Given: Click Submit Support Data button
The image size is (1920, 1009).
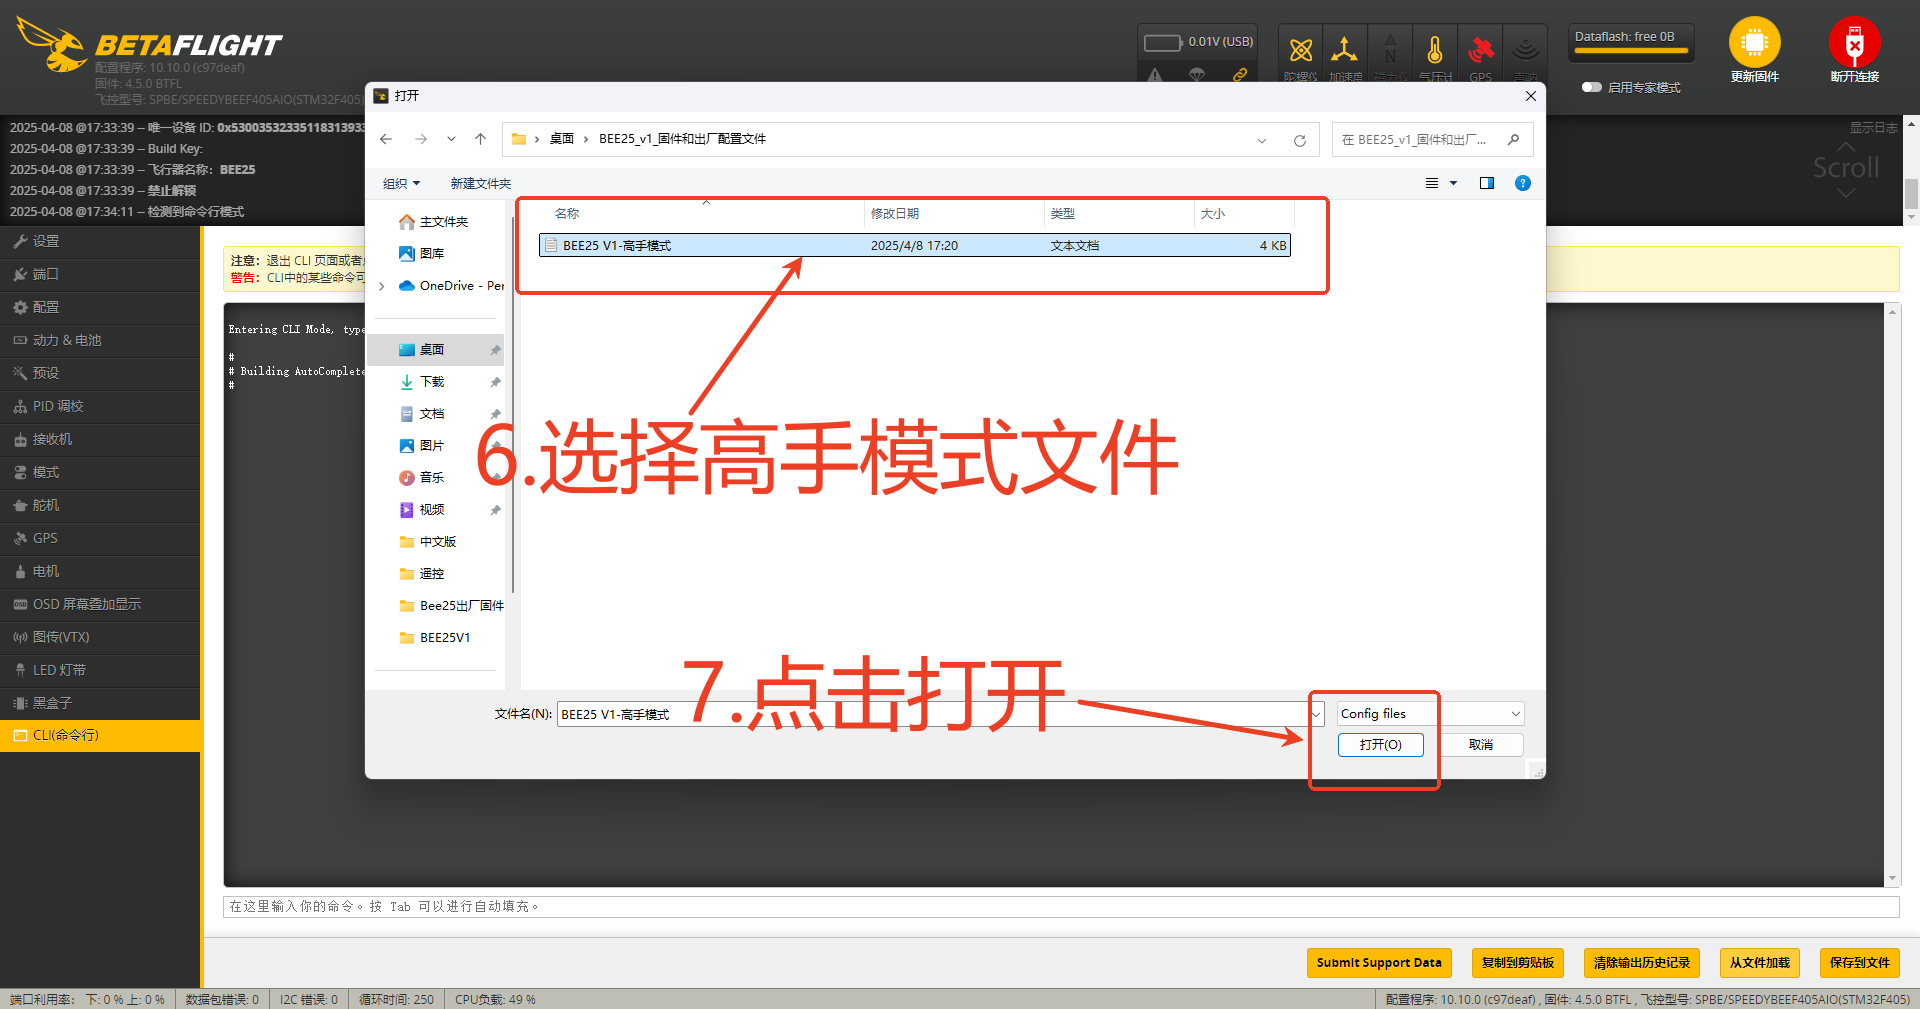Looking at the screenshot, I should [1379, 963].
